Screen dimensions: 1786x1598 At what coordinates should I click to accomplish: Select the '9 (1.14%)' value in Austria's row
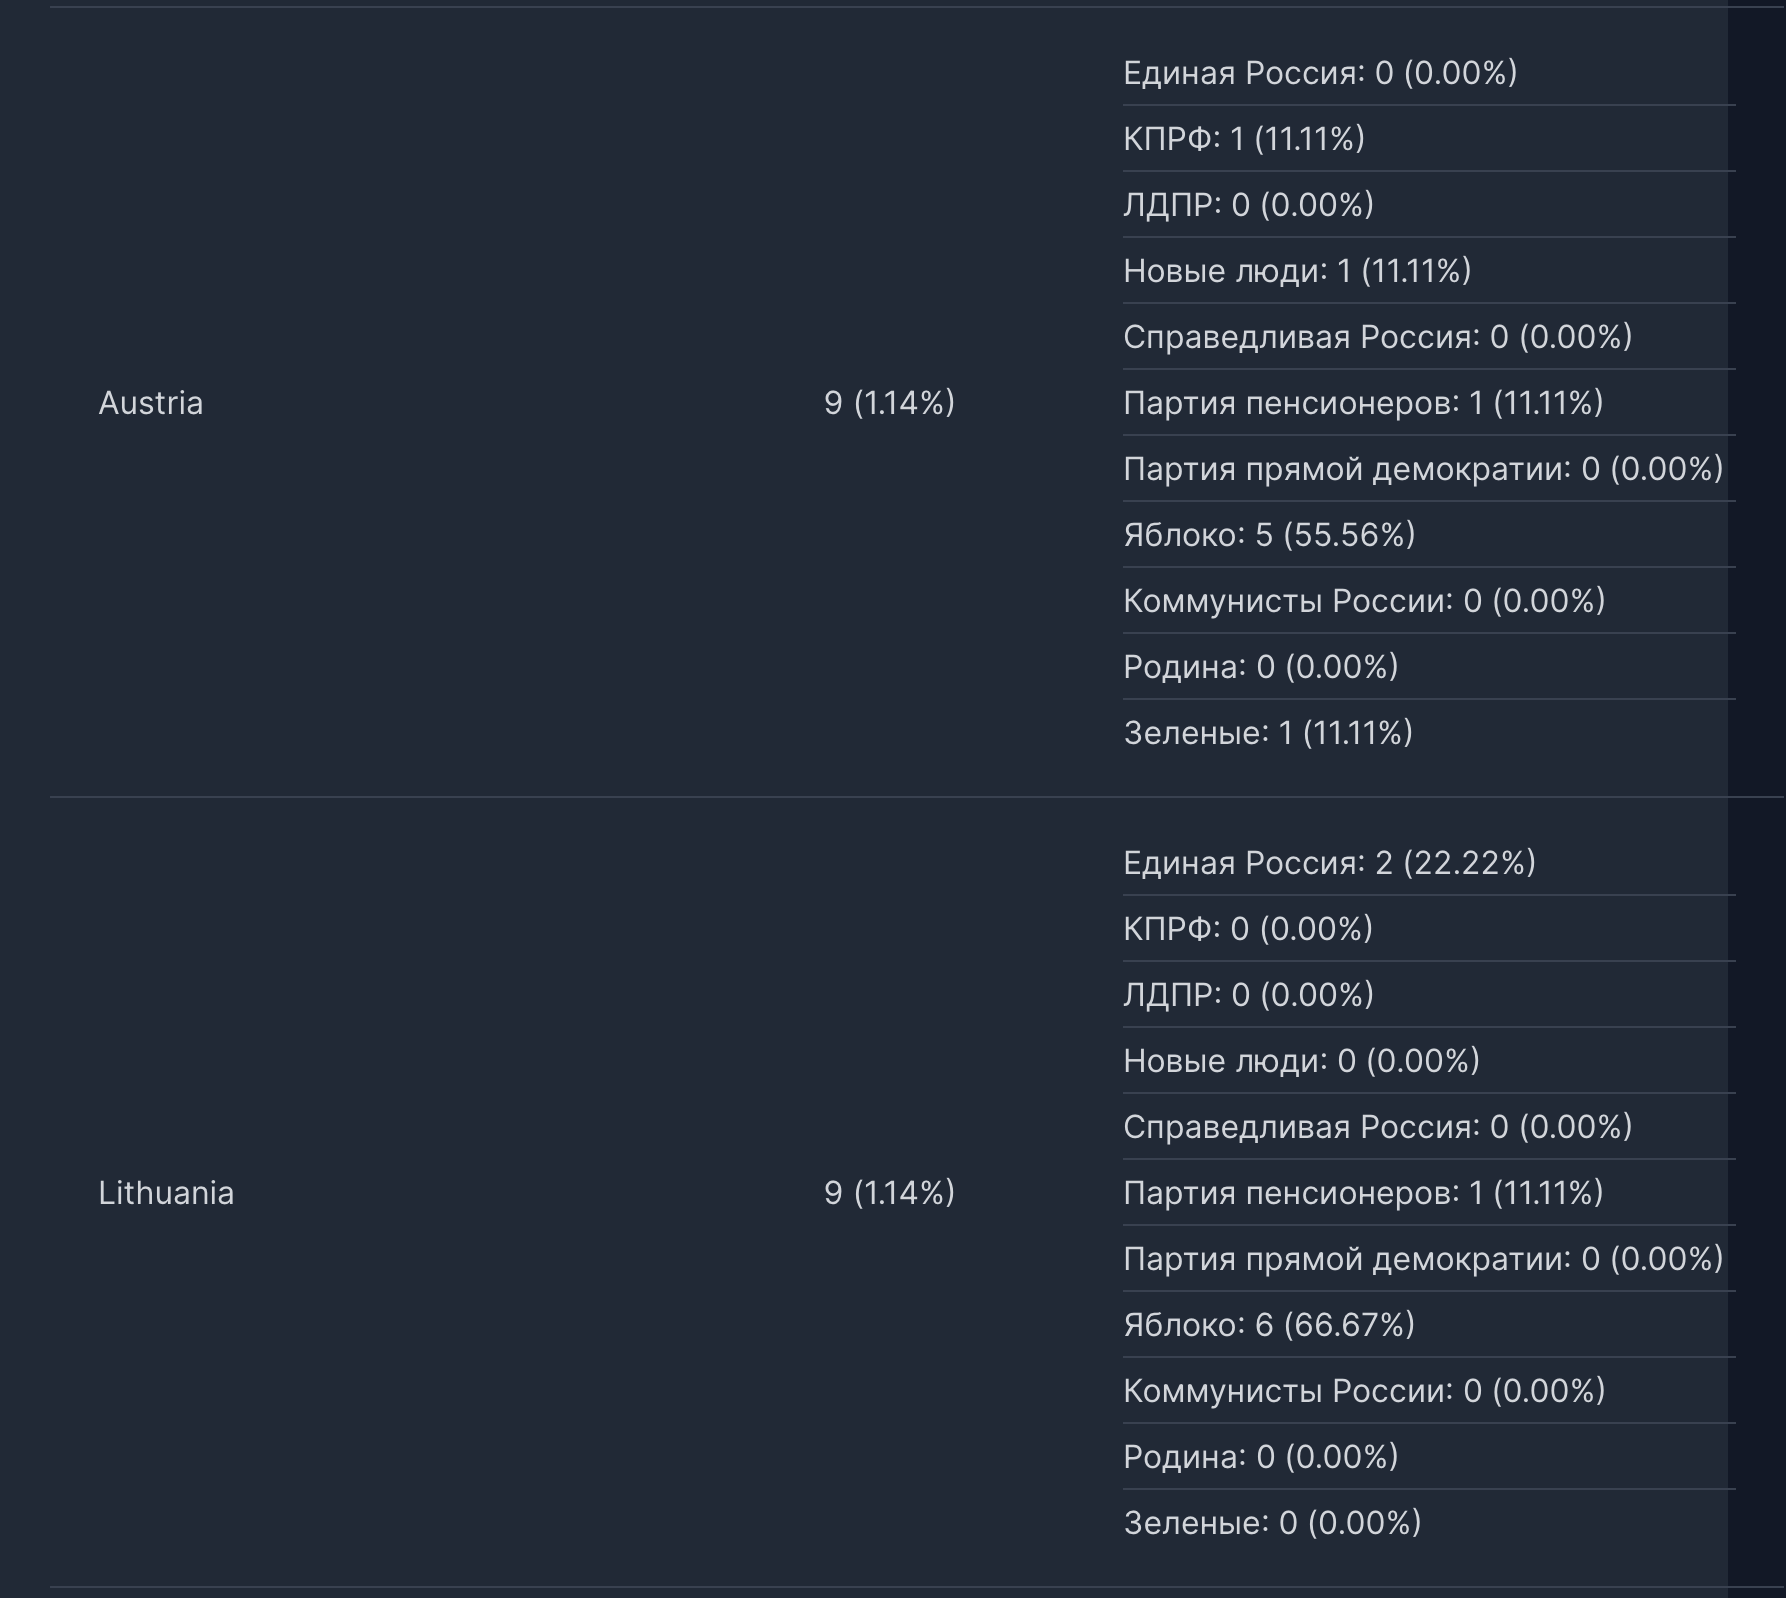tap(889, 403)
